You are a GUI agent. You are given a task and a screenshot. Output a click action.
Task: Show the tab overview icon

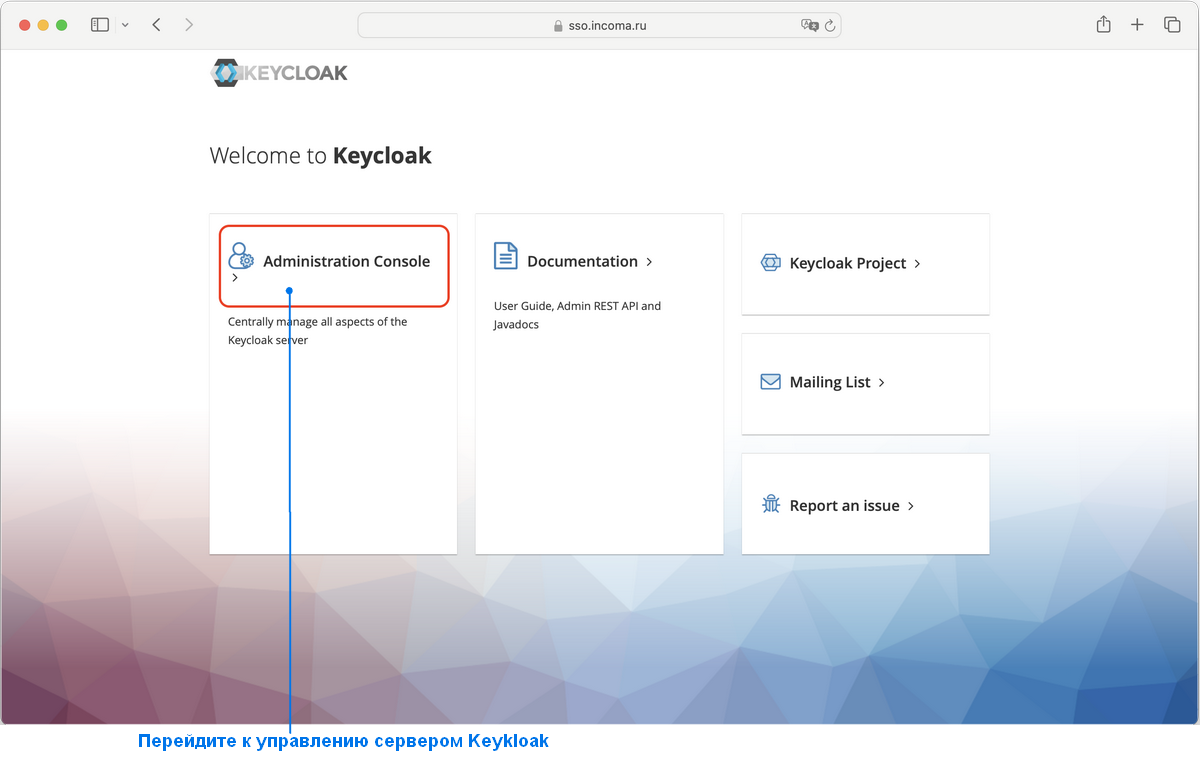(1172, 25)
